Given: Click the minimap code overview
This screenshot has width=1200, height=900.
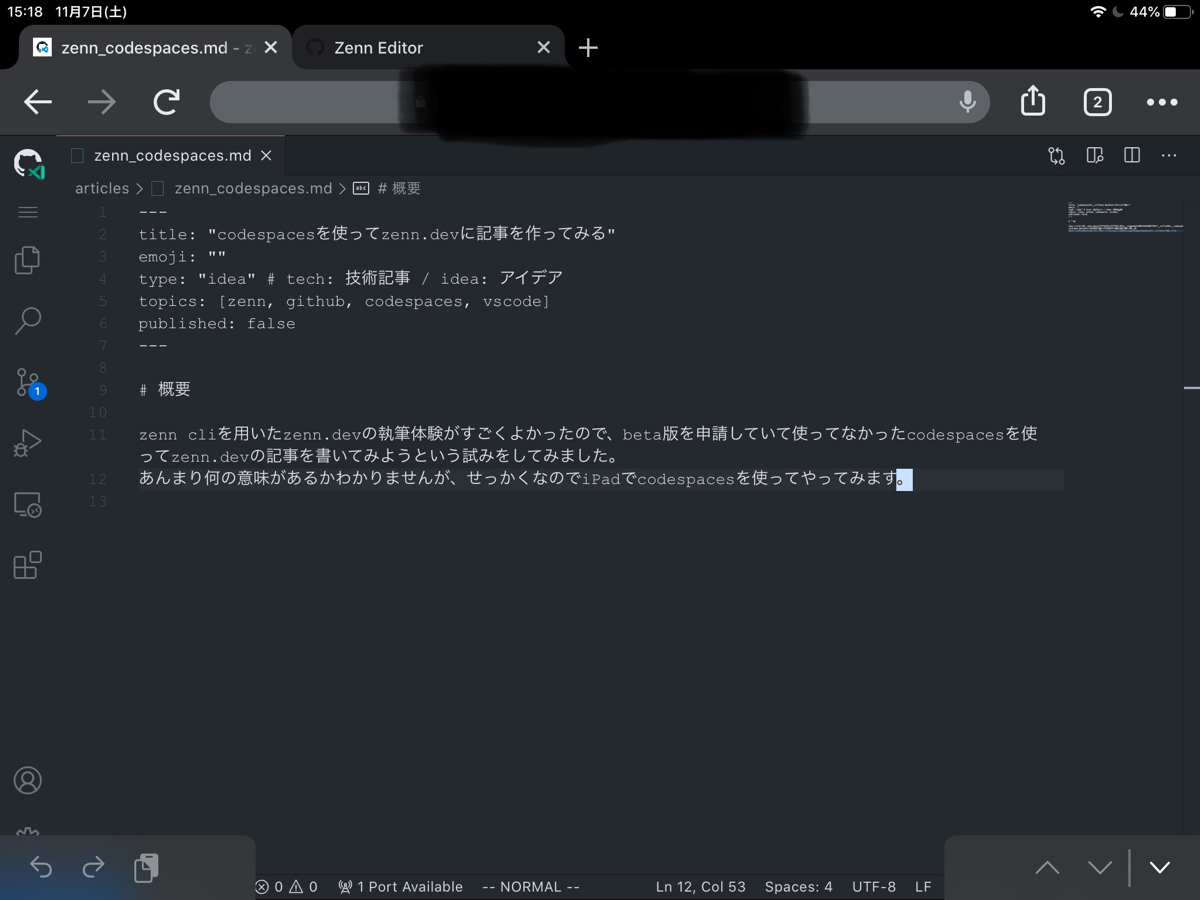Looking at the screenshot, I should coord(1125,216).
